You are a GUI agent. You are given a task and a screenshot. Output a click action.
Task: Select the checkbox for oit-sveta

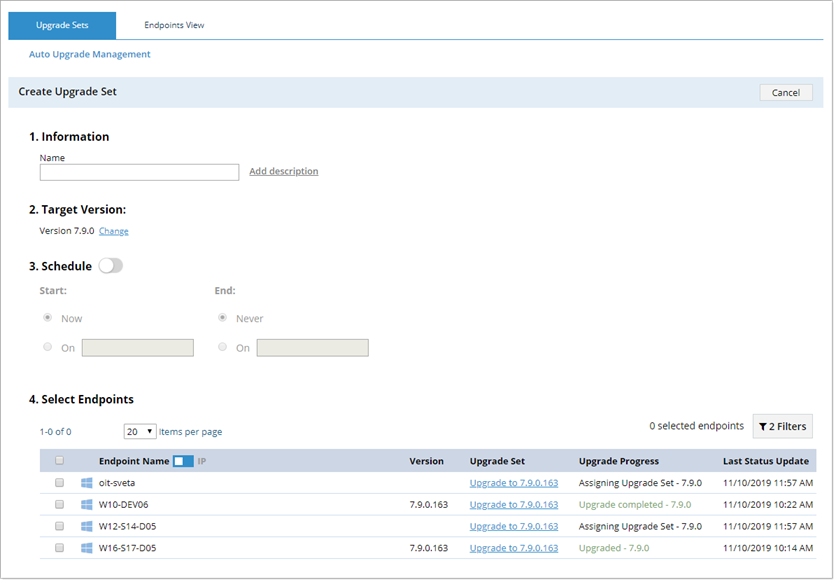coord(59,483)
